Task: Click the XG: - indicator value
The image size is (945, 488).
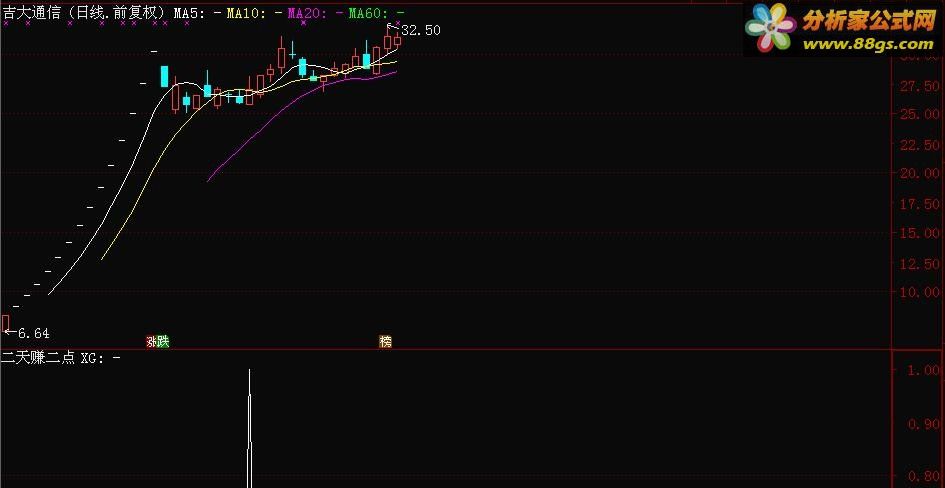Action: pyautogui.click(x=101, y=358)
